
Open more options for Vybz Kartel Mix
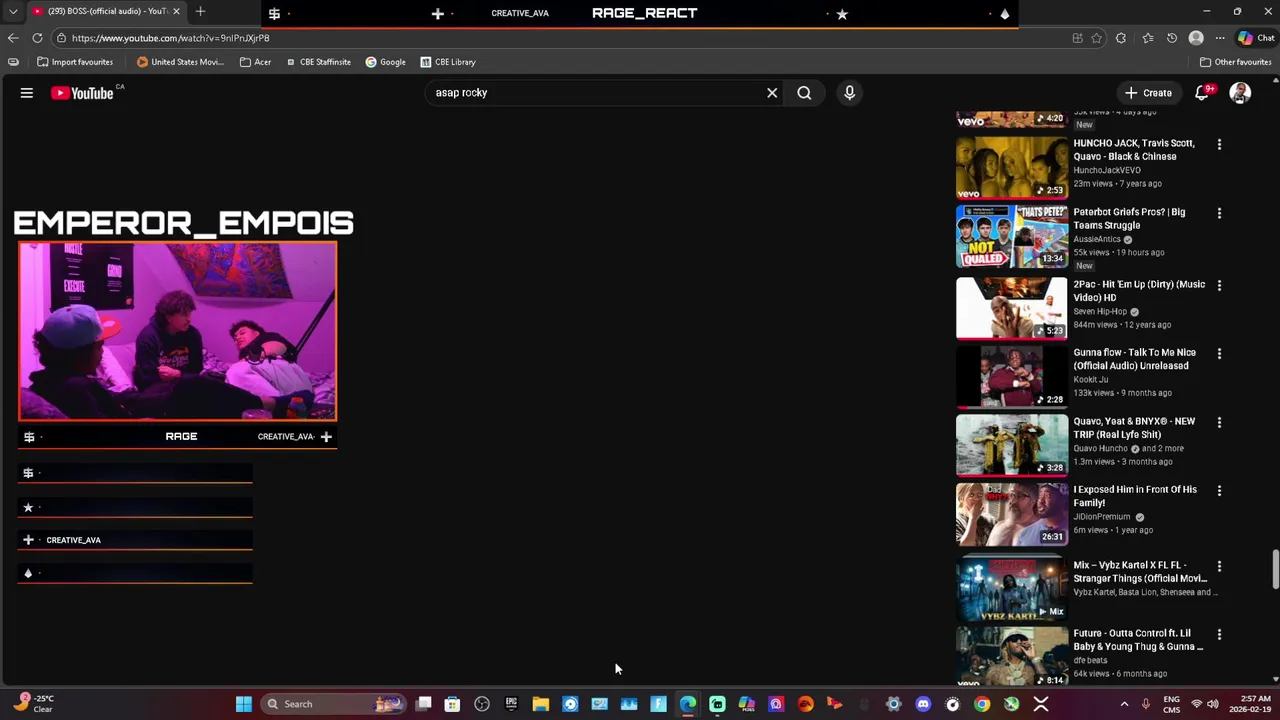pyautogui.click(x=1219, y=566)
